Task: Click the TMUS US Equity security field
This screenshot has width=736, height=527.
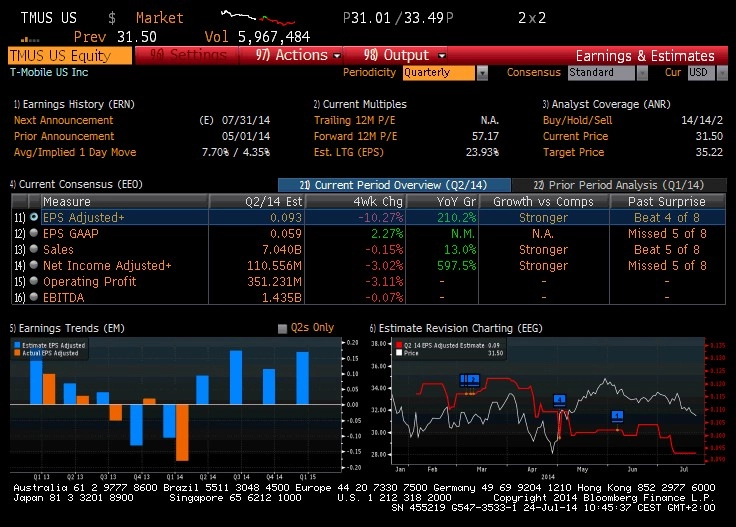Action: coord(70,56)
